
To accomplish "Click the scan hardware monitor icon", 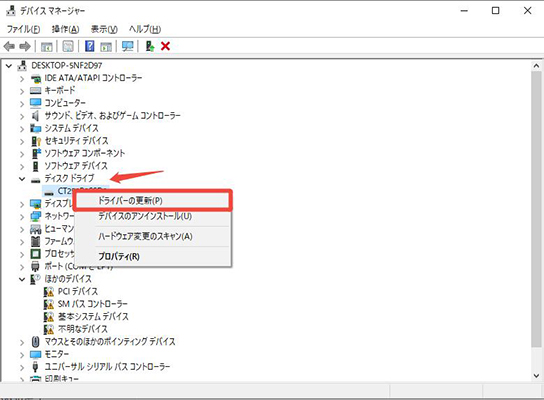I will [127, 46].
